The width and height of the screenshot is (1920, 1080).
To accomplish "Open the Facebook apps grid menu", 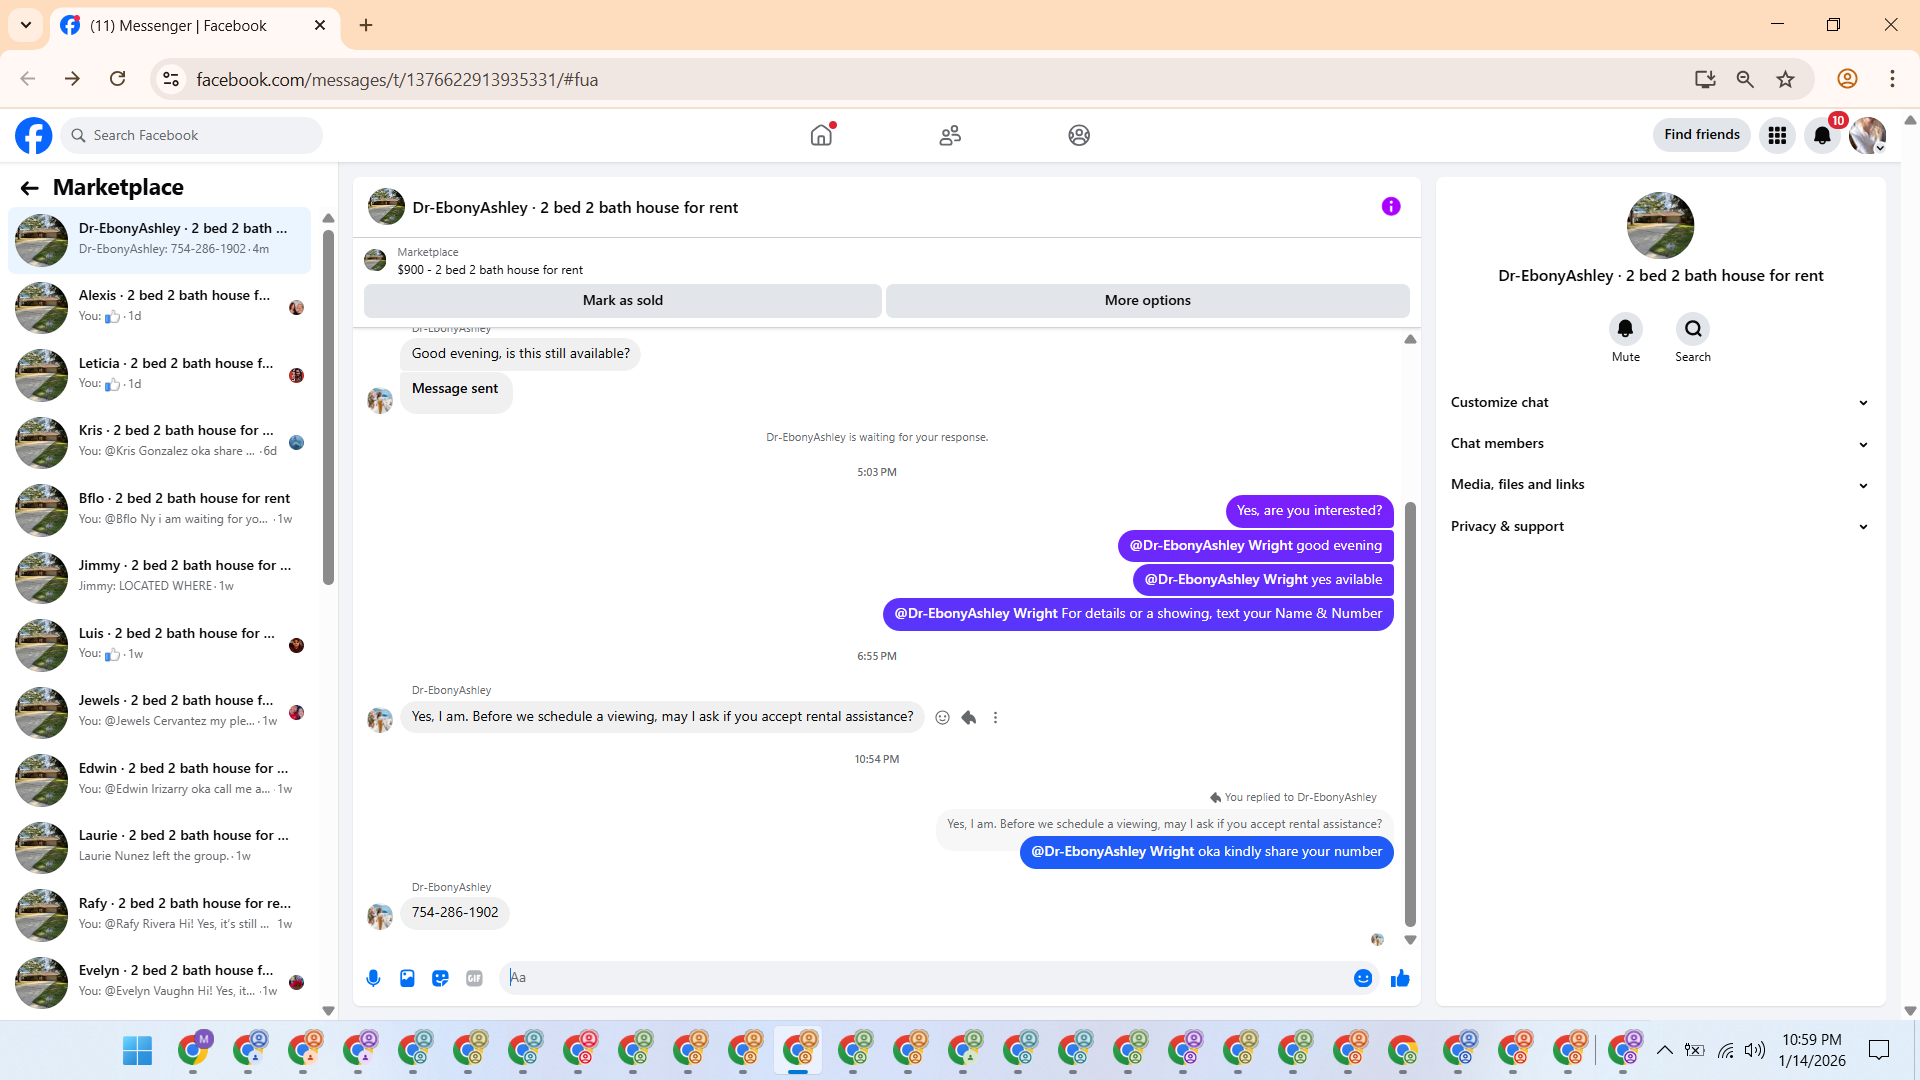I will coord(1777,135).
